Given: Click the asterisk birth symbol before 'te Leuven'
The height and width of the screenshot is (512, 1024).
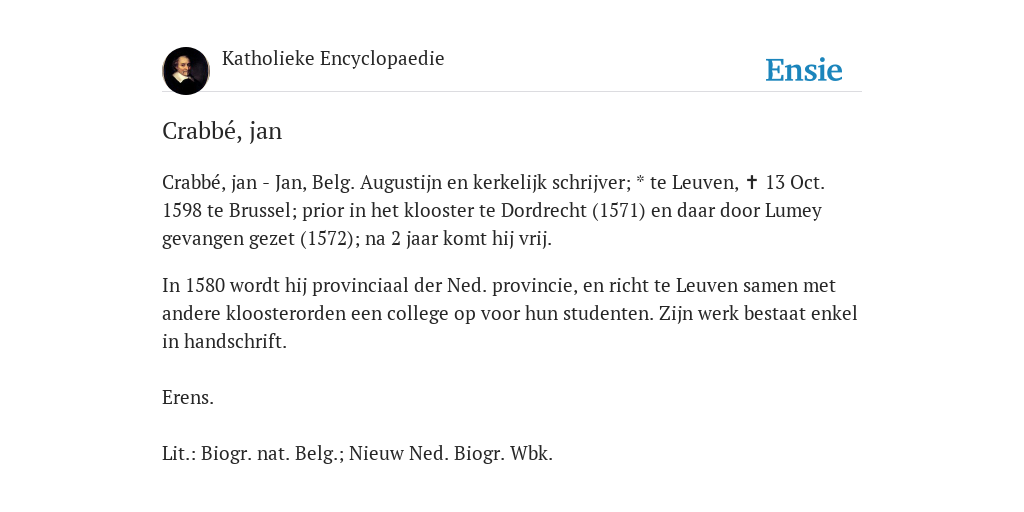Looking at the screenshot, I should tap(641, 181).
